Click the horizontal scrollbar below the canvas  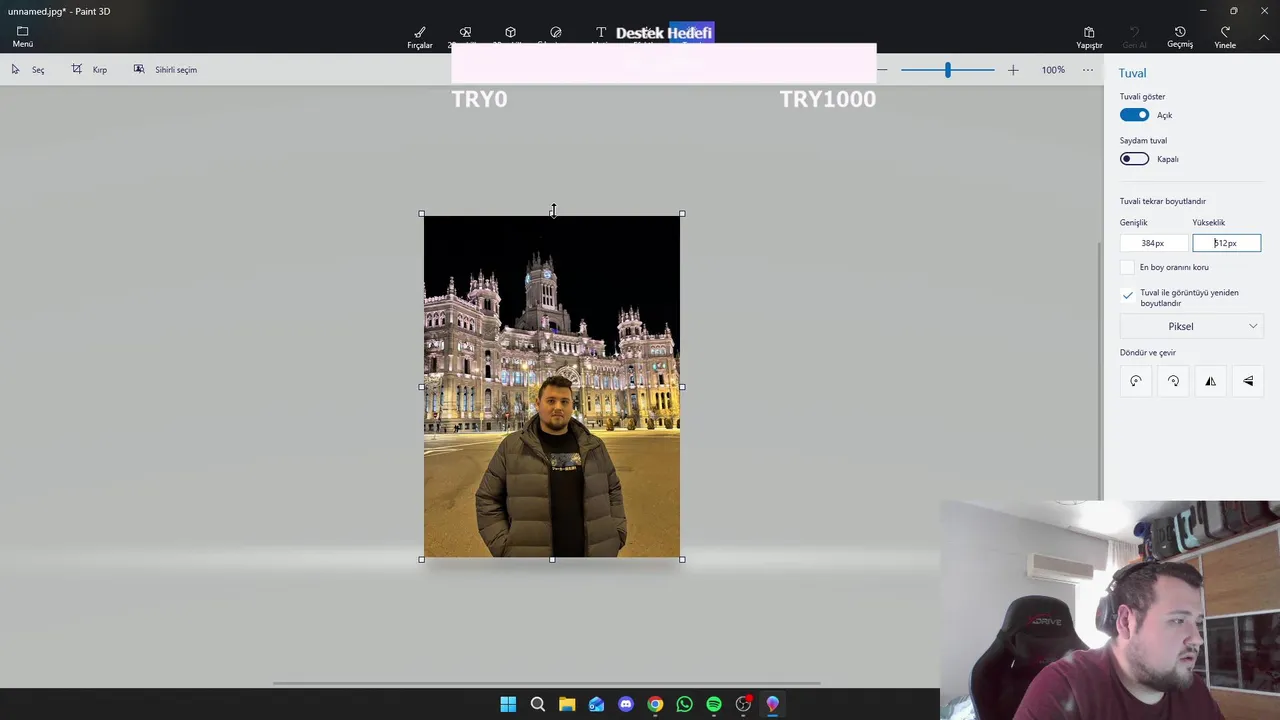[x=546, y=683]
